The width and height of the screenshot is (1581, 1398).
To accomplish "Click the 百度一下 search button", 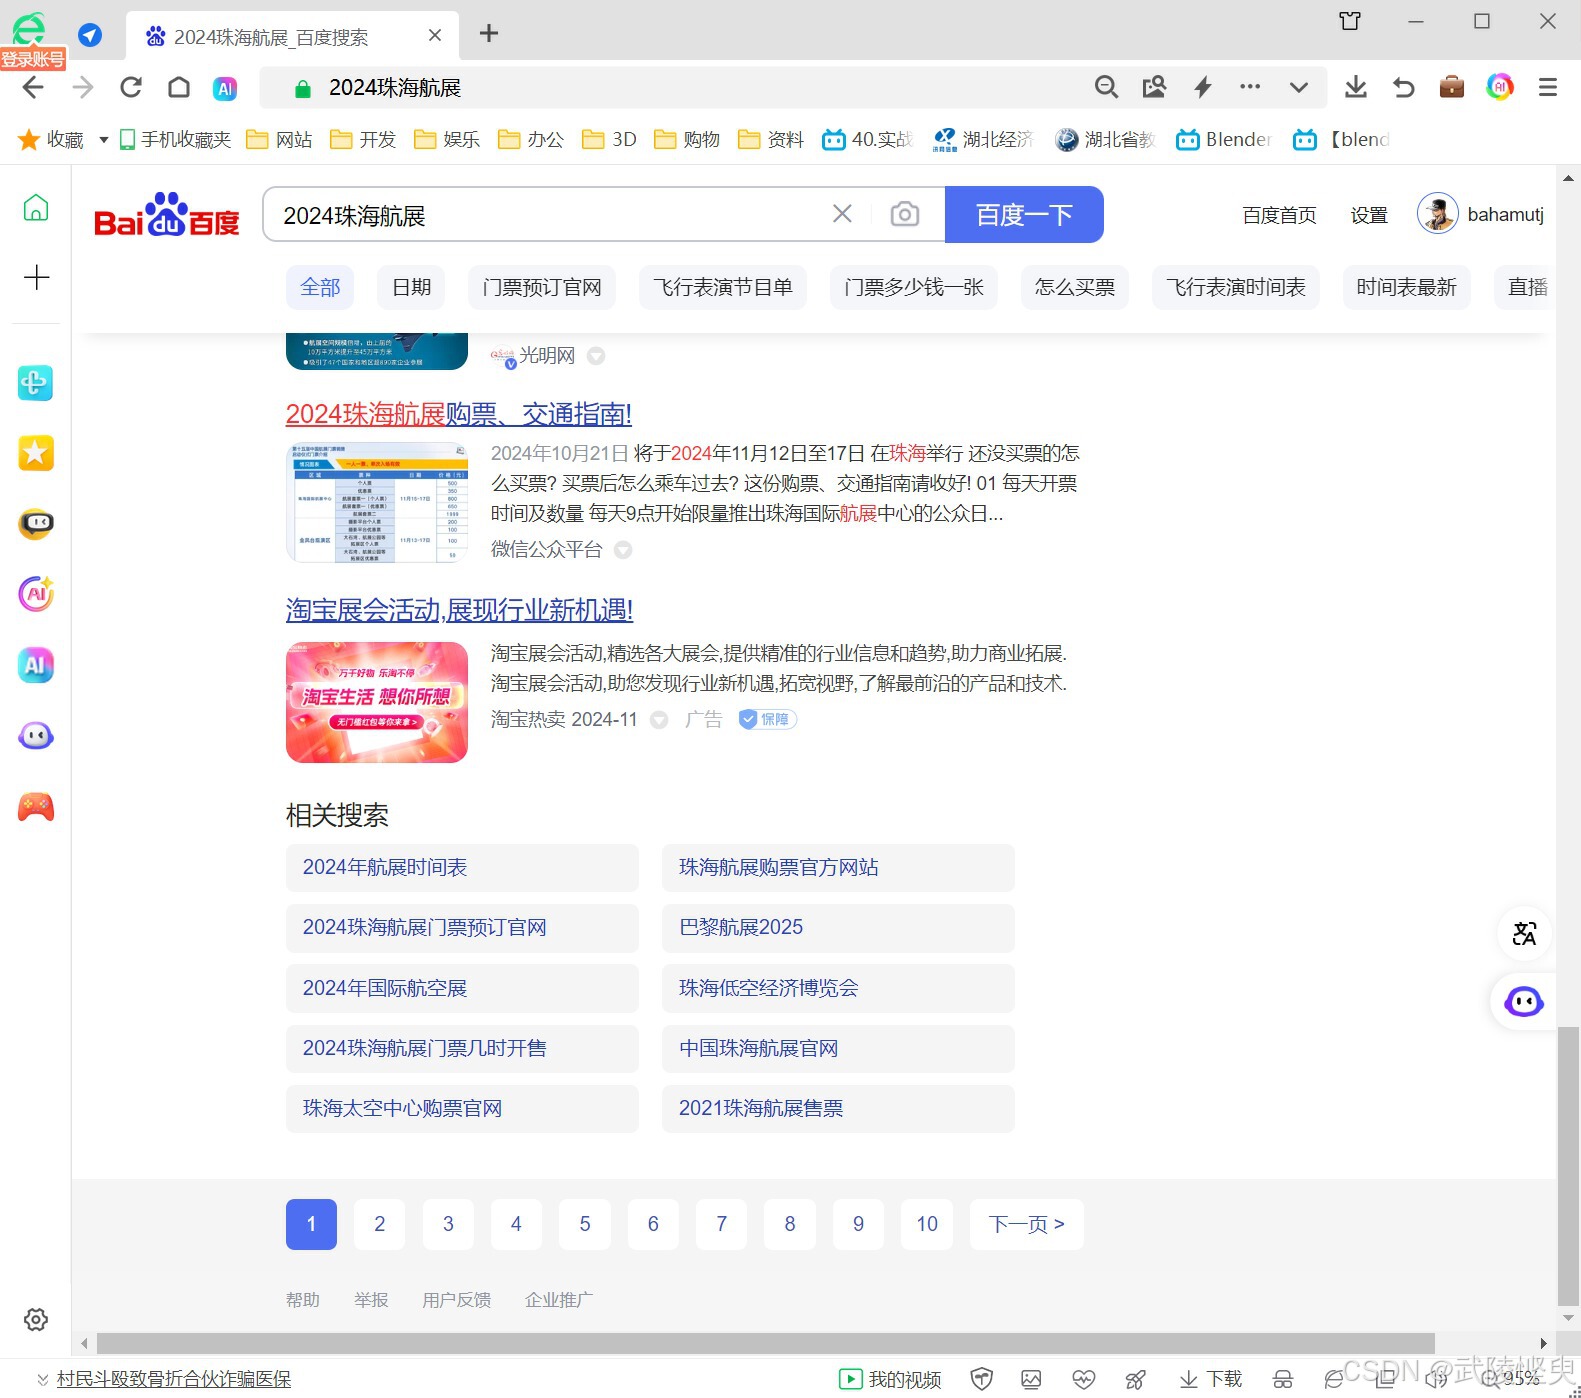I will 1024,215.
